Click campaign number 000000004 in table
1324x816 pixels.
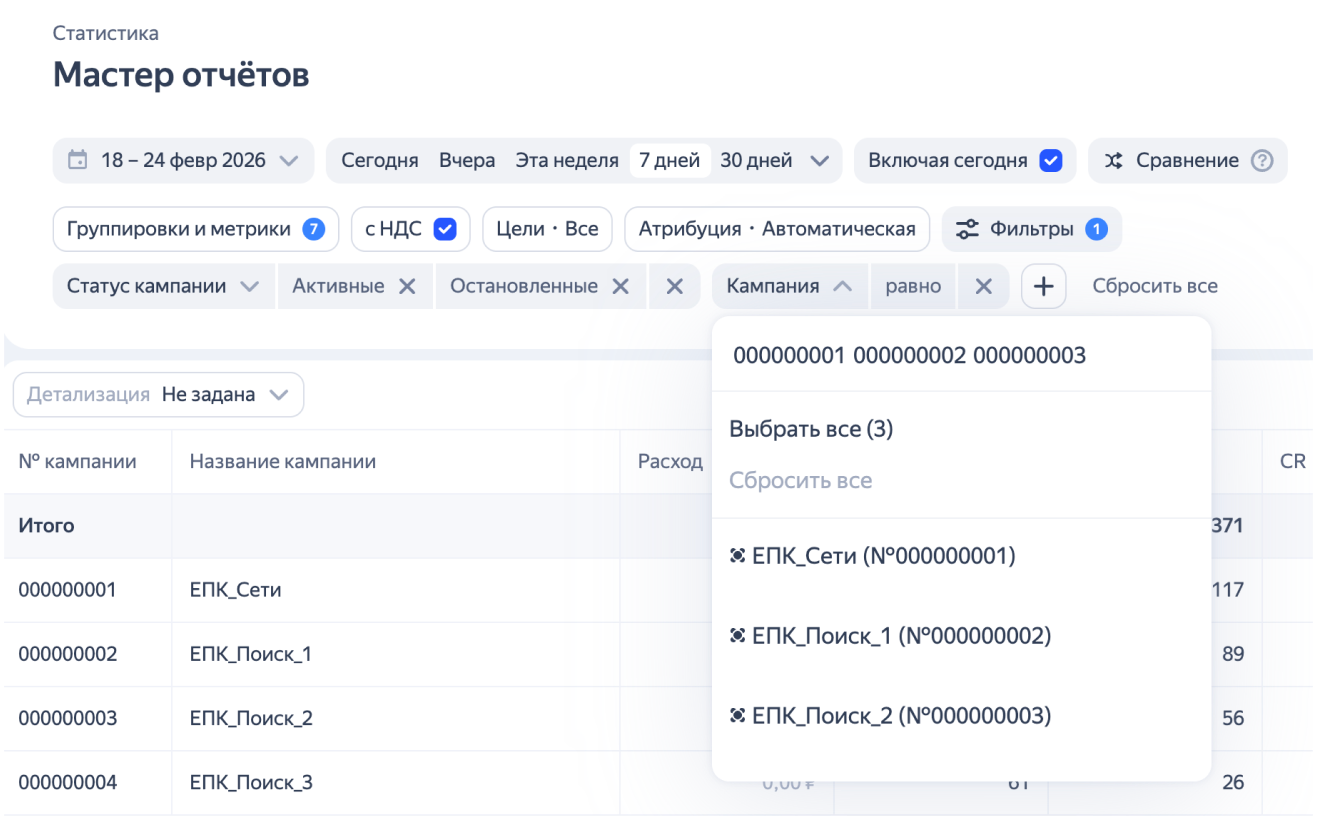[67, 782]
